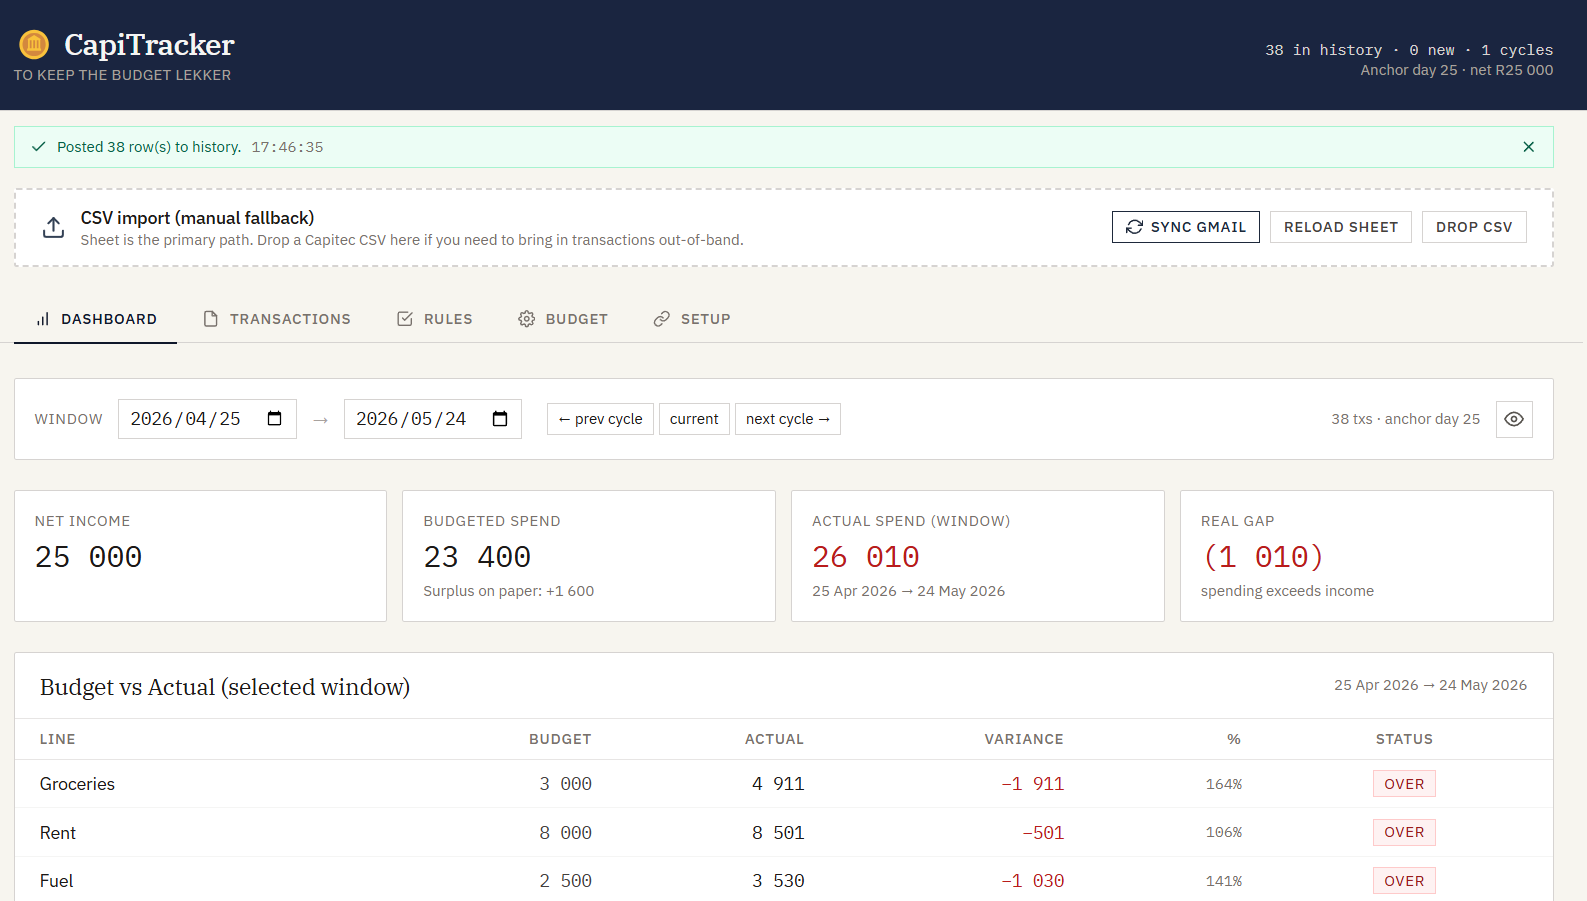
Task: Click Groceries percentage 164%
Action: (x=1224, y=784)
